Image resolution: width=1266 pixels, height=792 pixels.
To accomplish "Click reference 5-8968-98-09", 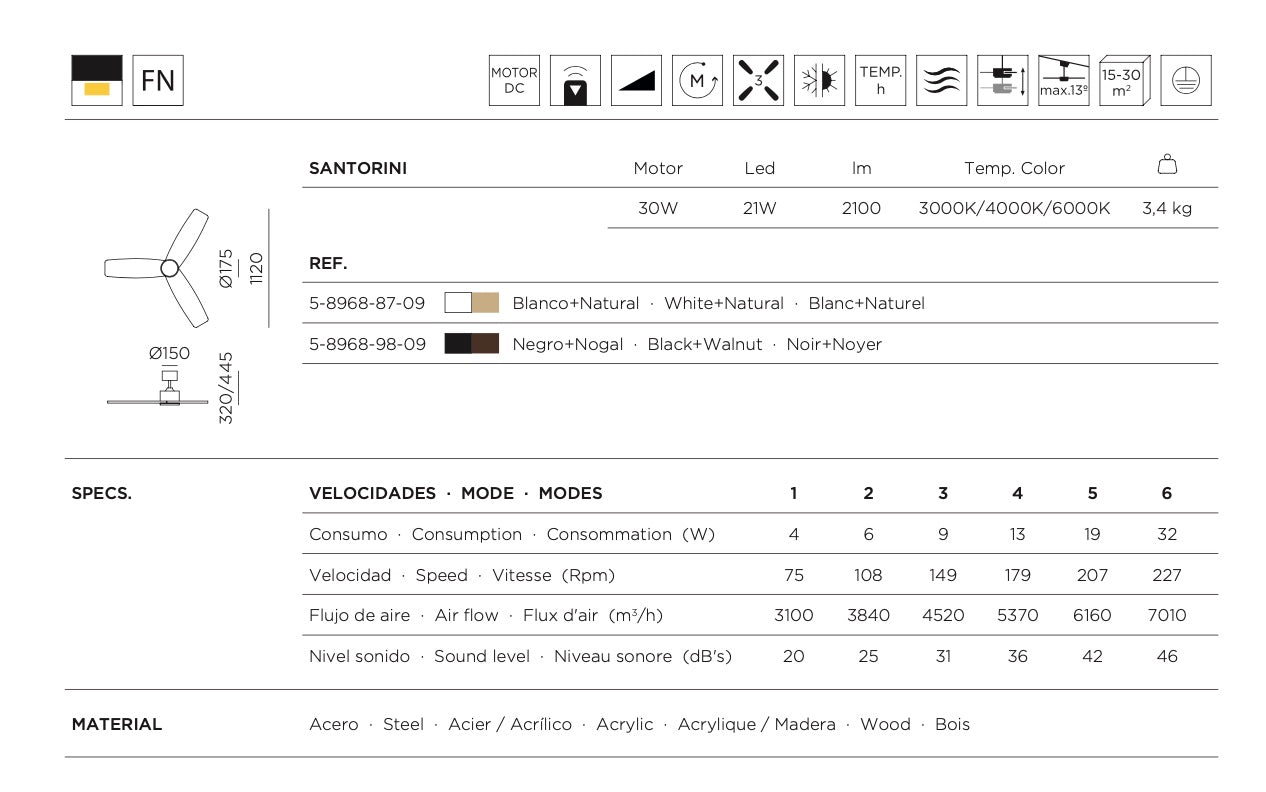I will (367, 344).
